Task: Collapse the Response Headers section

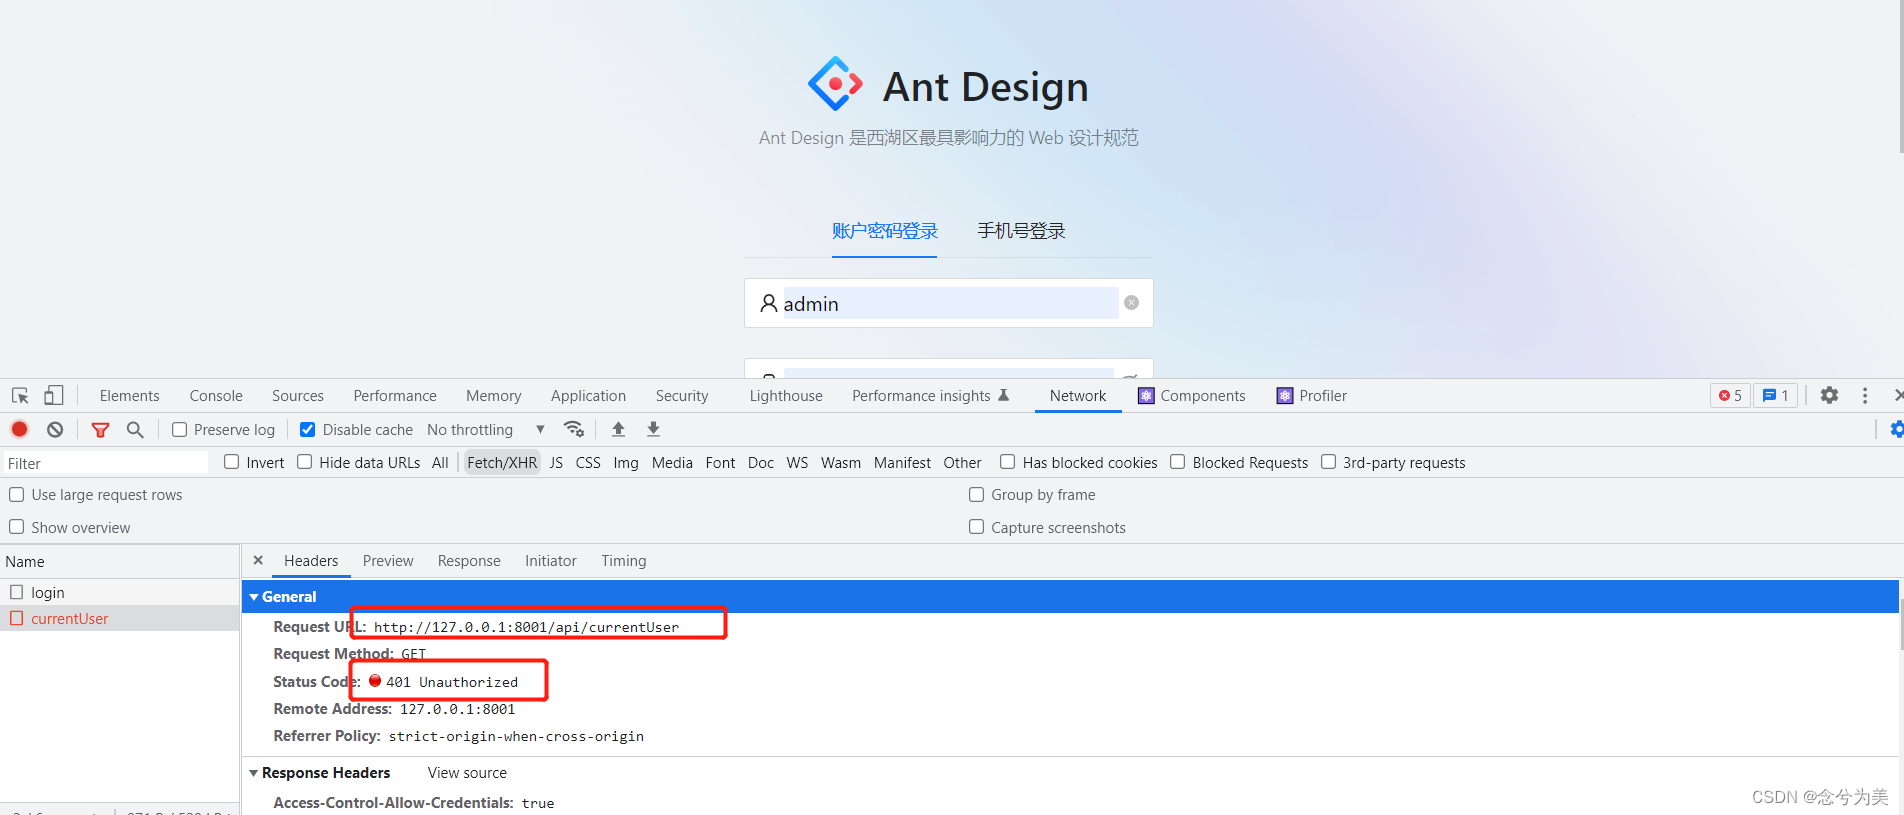Action: [x=254, y=773]
